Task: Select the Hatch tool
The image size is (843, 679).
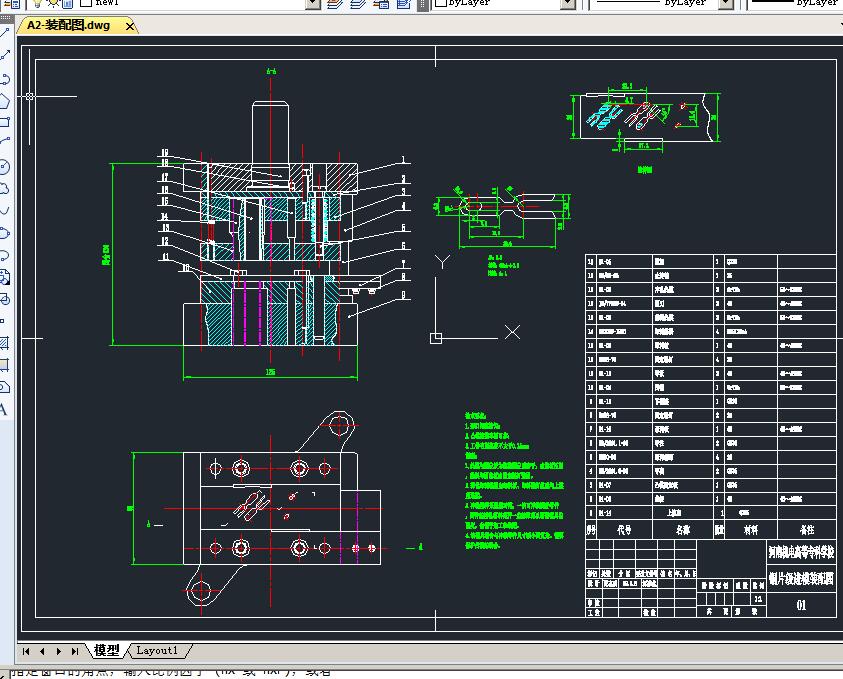Action: tap(5, 343)
